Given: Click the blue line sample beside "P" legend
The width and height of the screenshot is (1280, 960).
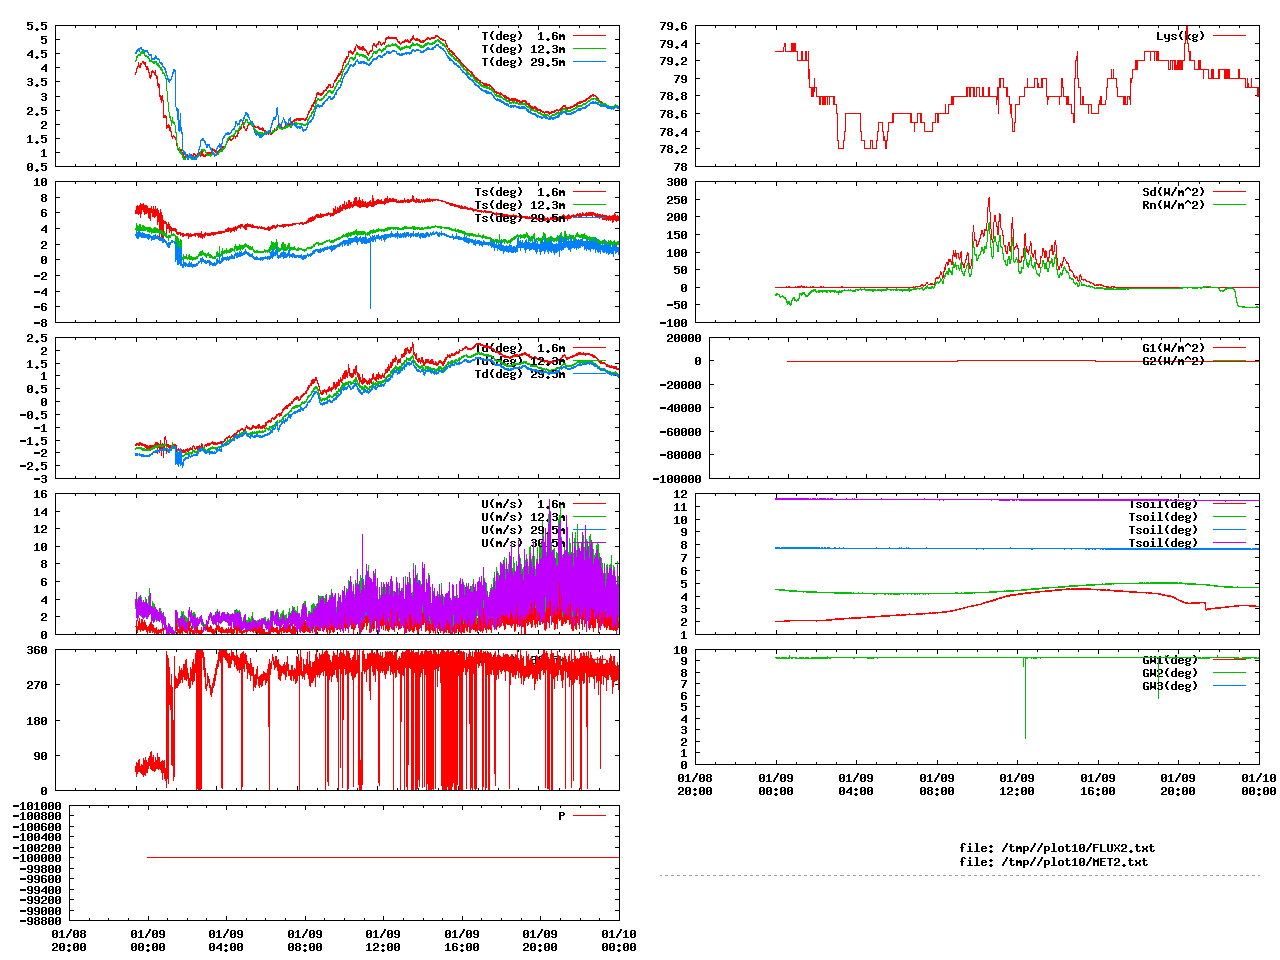Looking at the screenshot, I should click(x=590, y=816).
